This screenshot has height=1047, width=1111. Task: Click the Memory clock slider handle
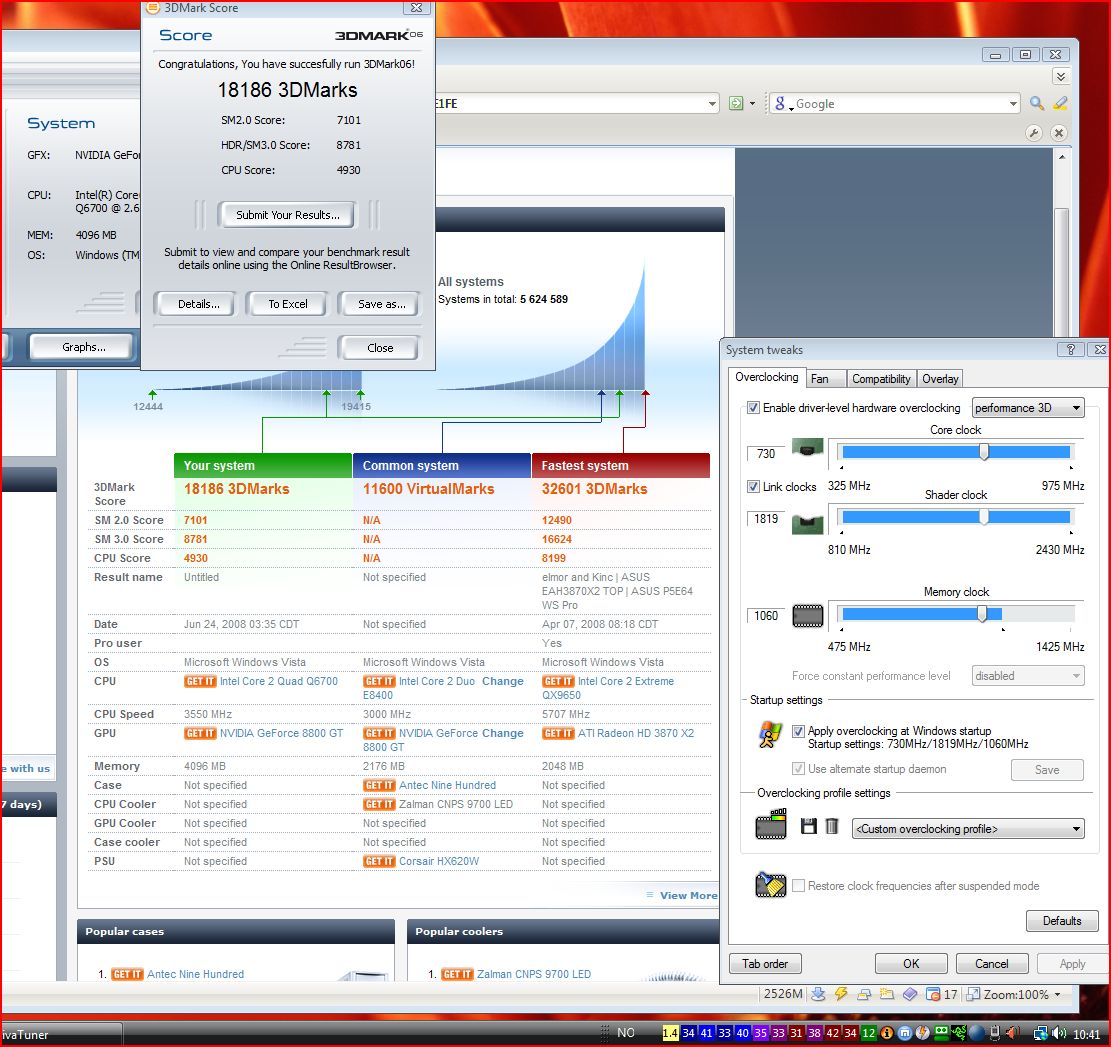click(982, 613)
